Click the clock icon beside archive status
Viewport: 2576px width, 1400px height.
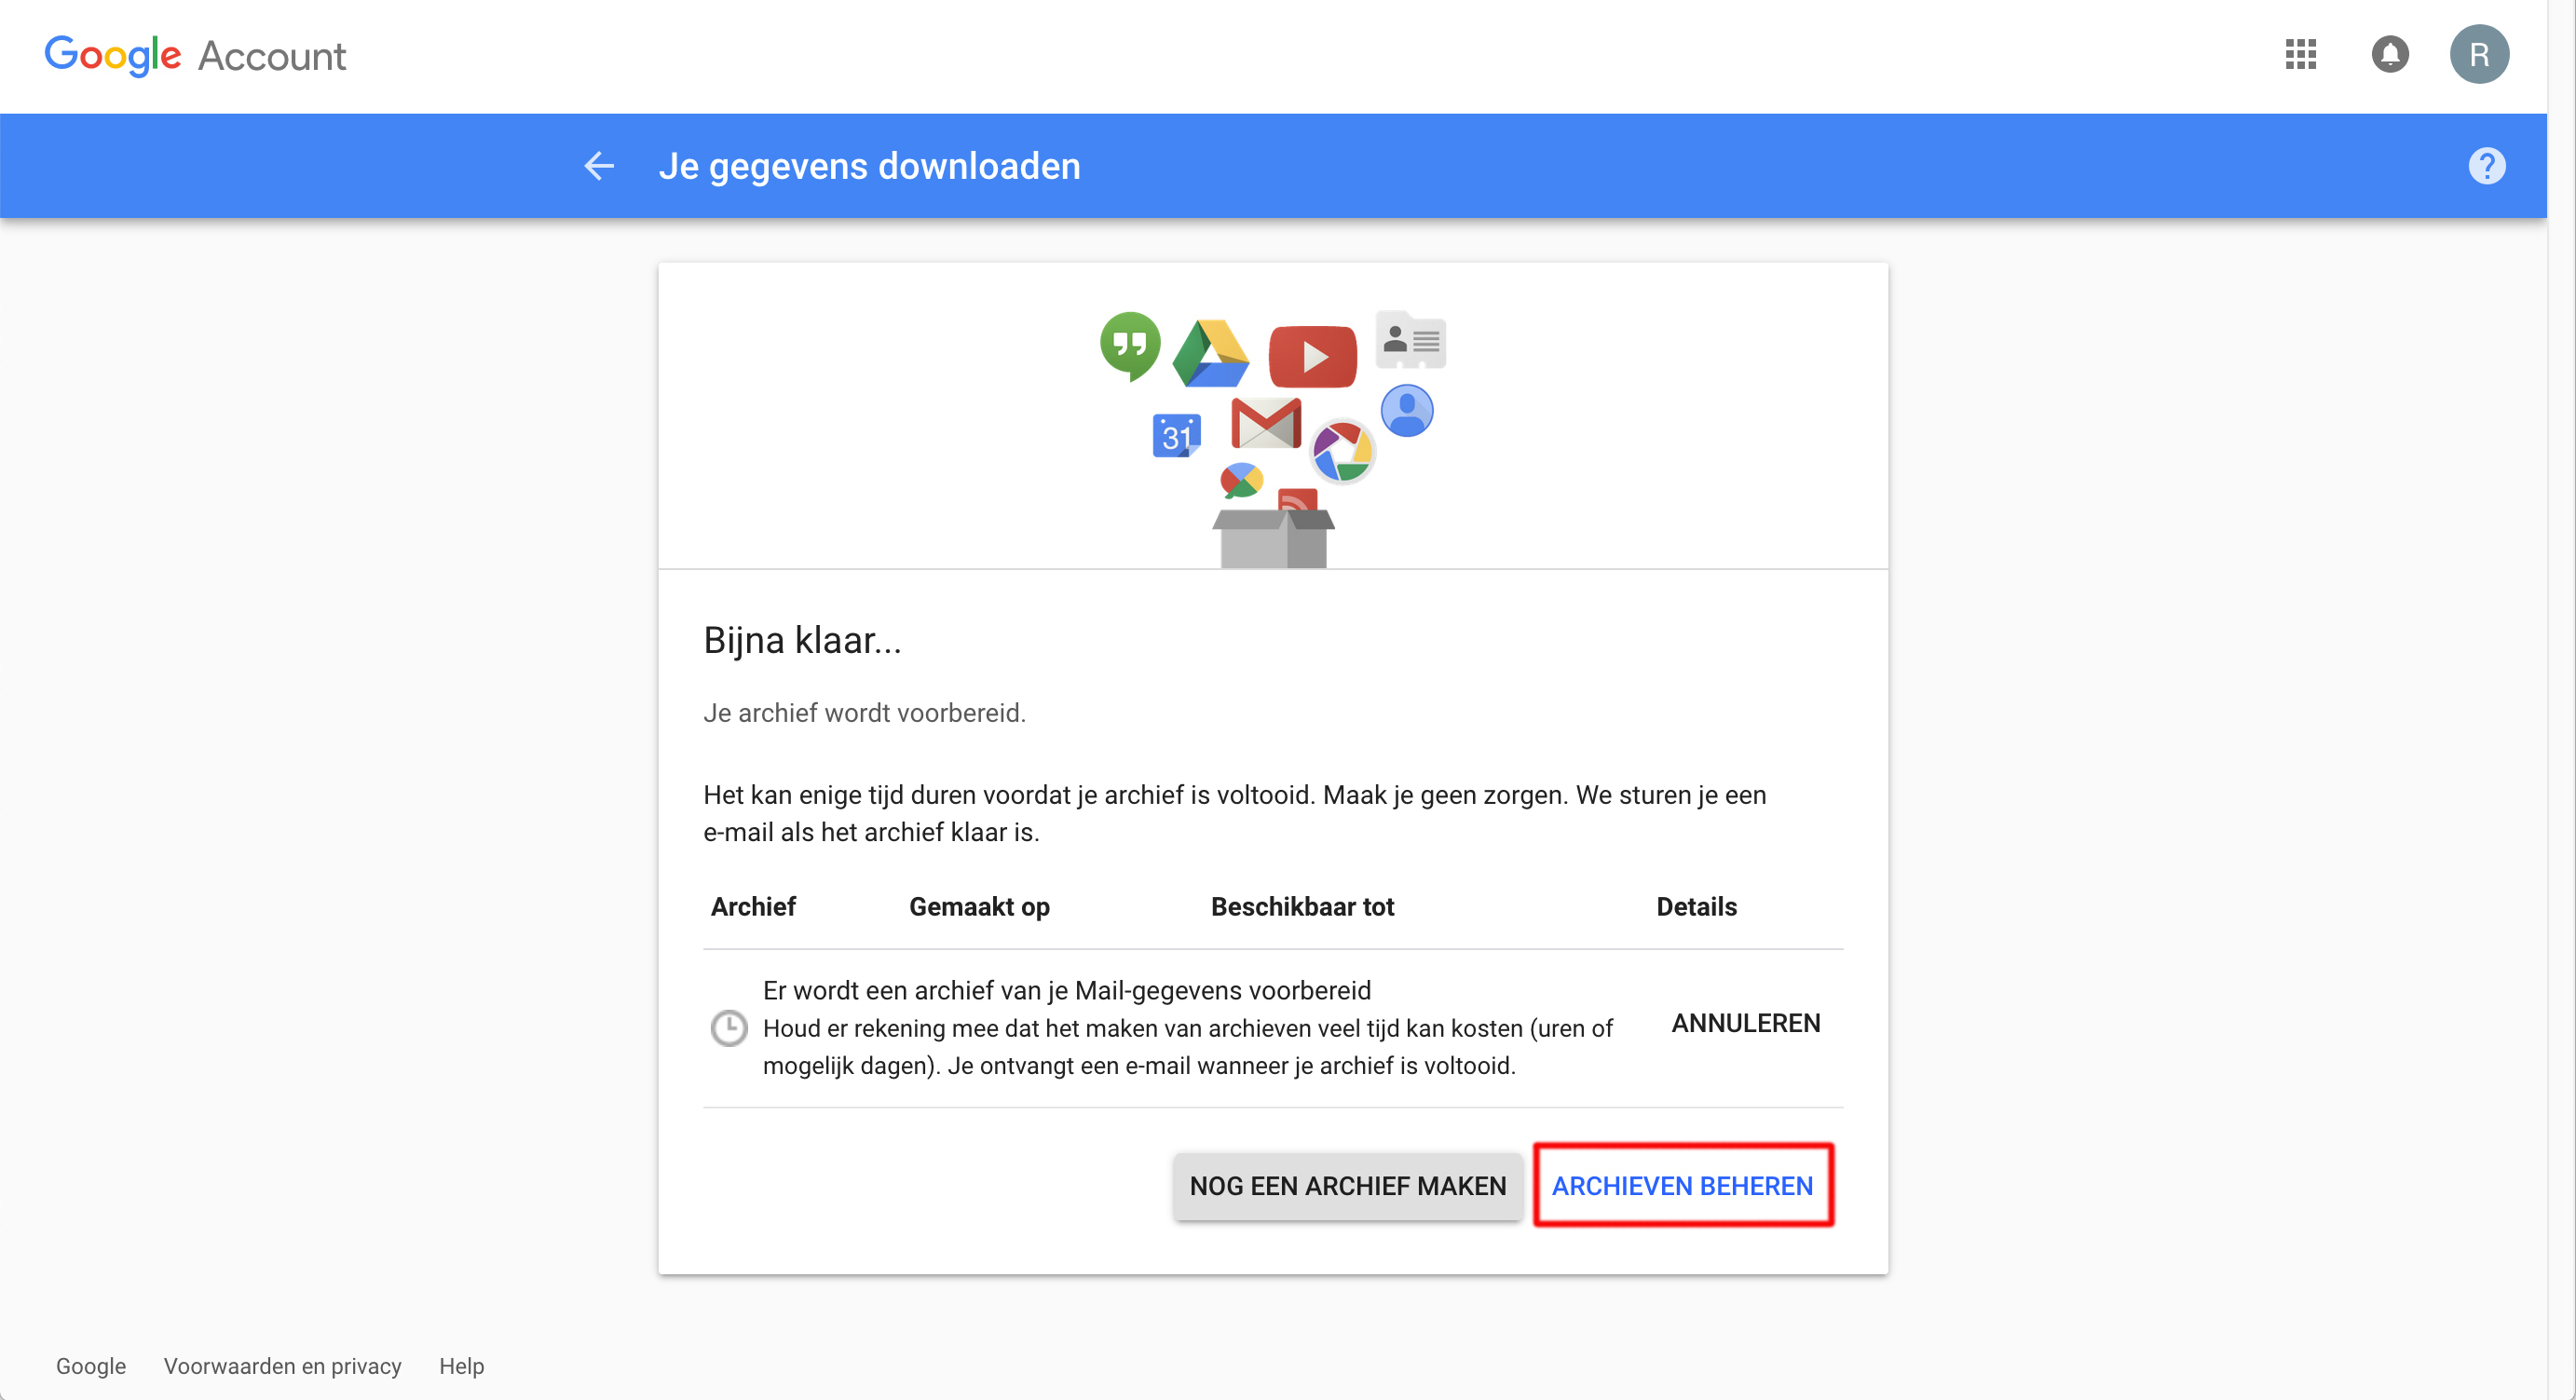(728, 1028)
